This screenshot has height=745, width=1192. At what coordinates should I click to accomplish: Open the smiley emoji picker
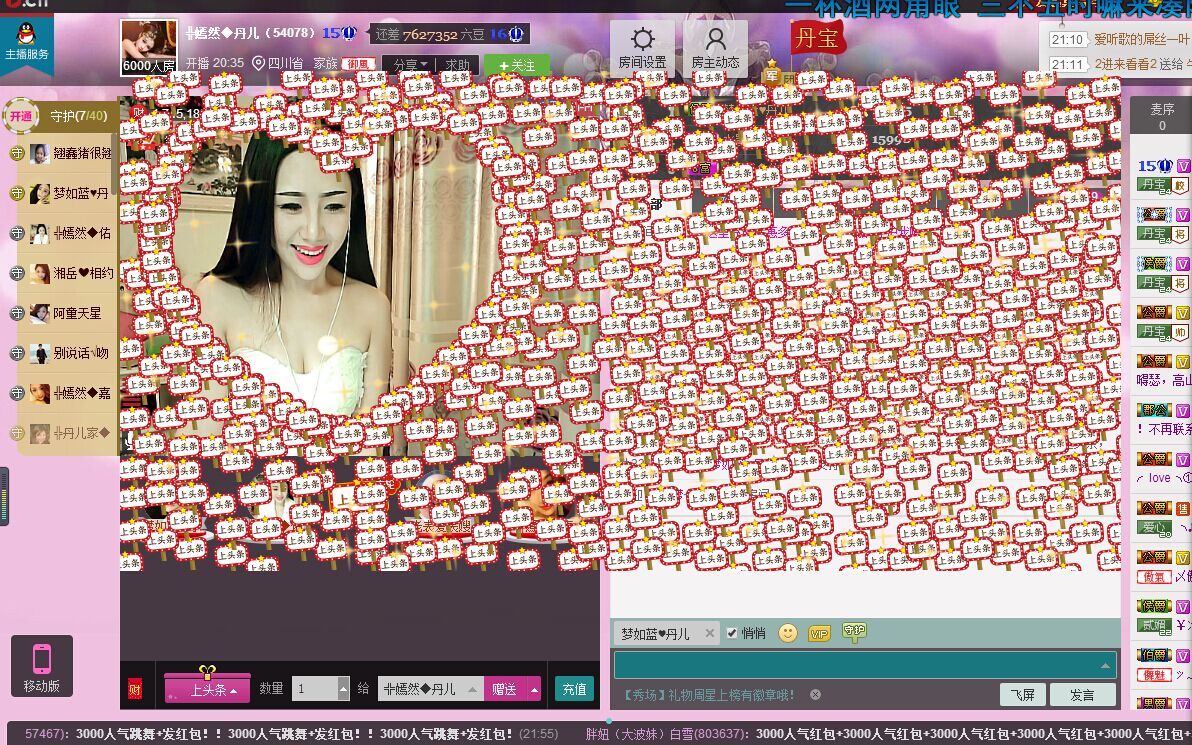pyautogui.click(x=788, y=632)
